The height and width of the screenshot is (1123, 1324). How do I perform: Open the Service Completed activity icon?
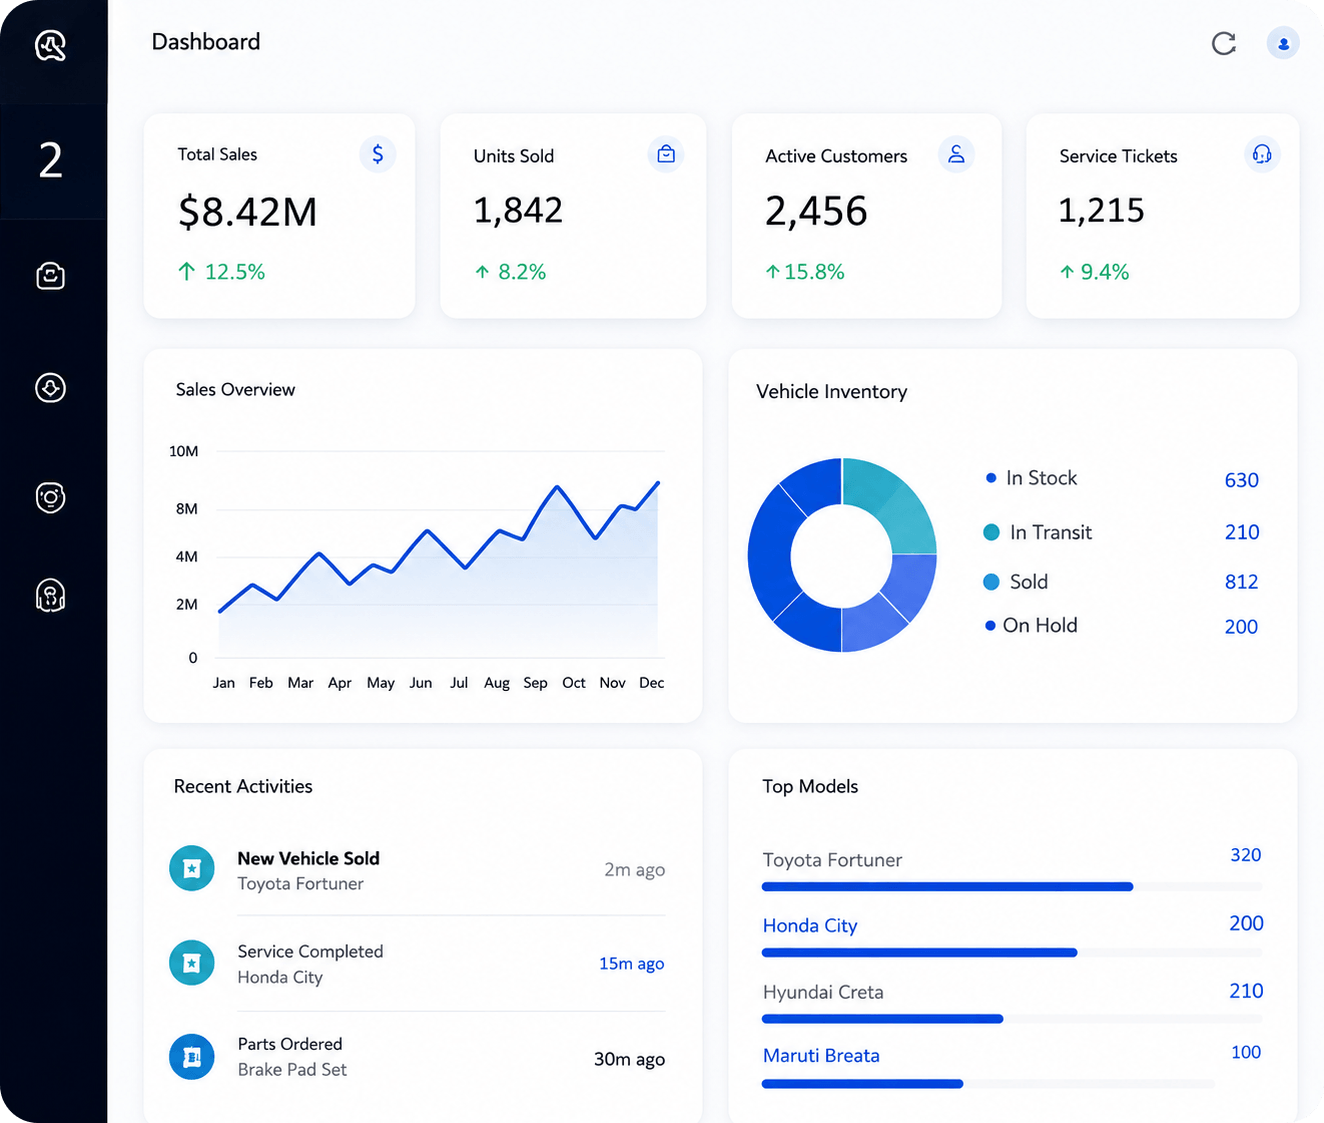pyautogui.click(x=192, y=963)
